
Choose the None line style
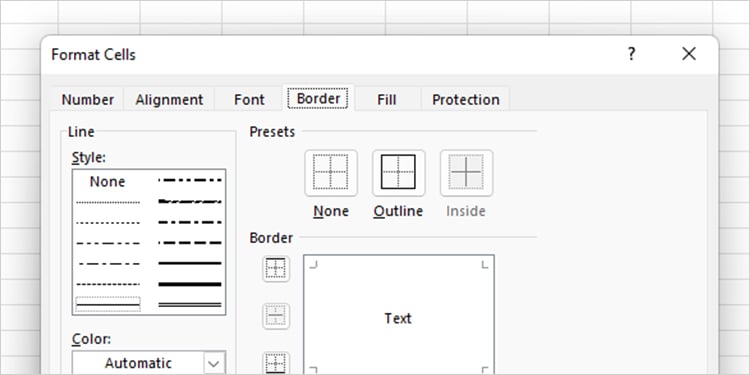pos(108,181)
